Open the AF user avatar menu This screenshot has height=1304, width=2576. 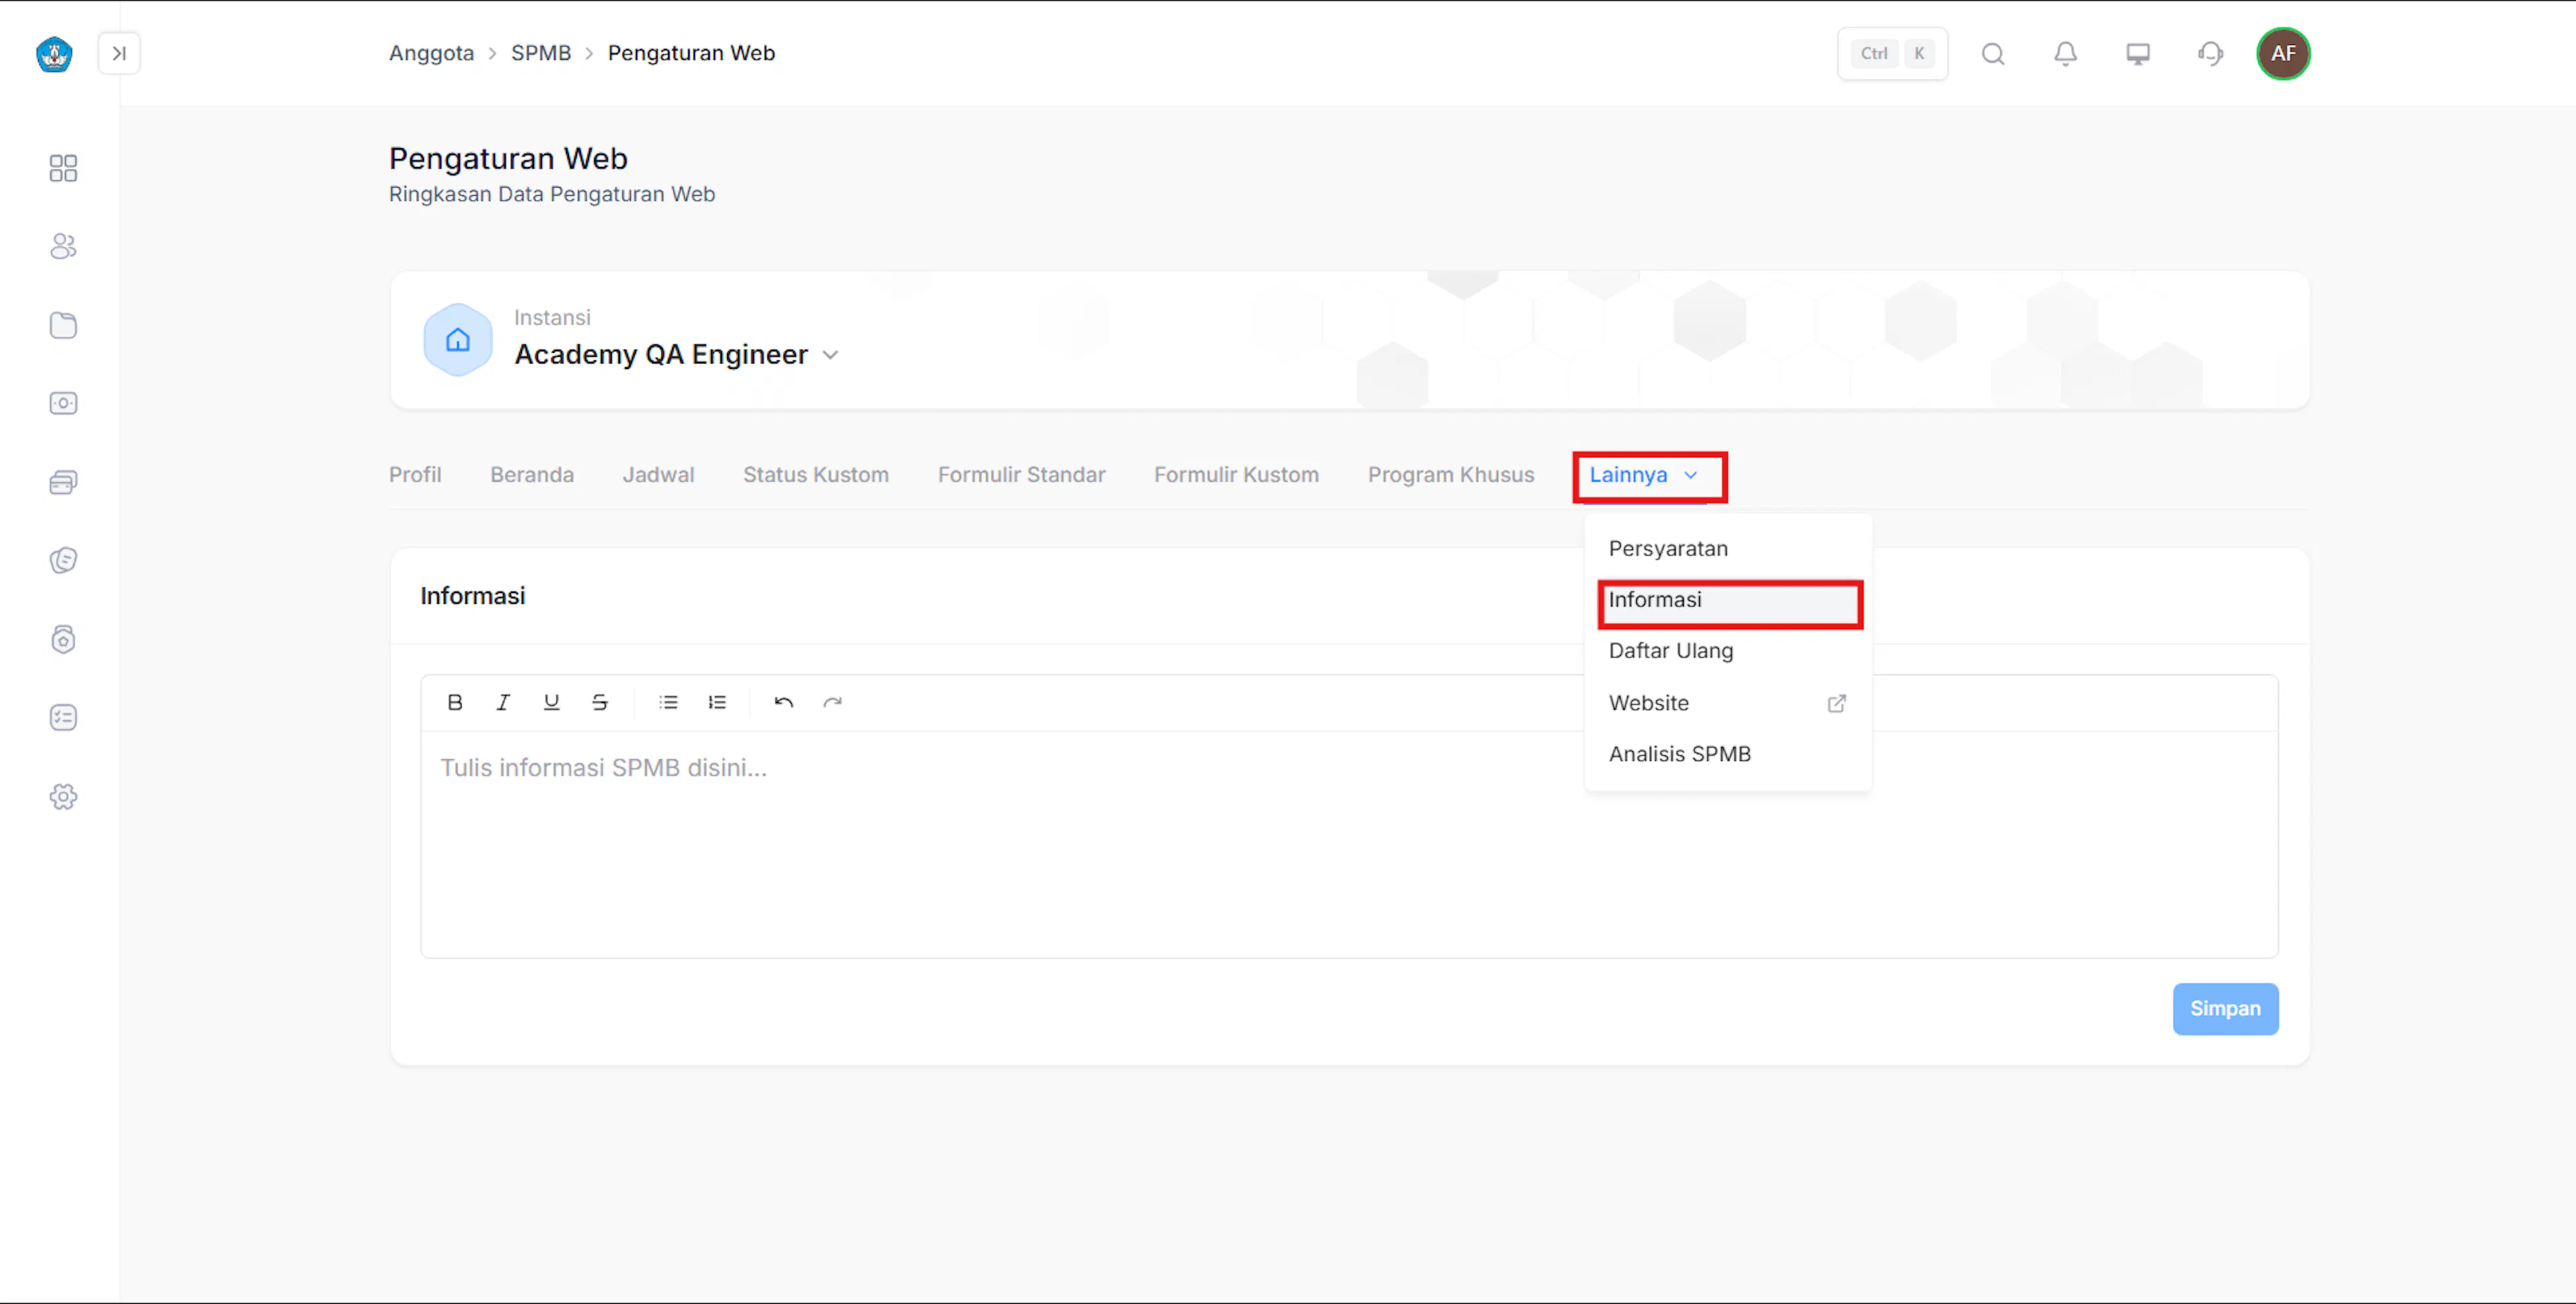pos(2283,54)
